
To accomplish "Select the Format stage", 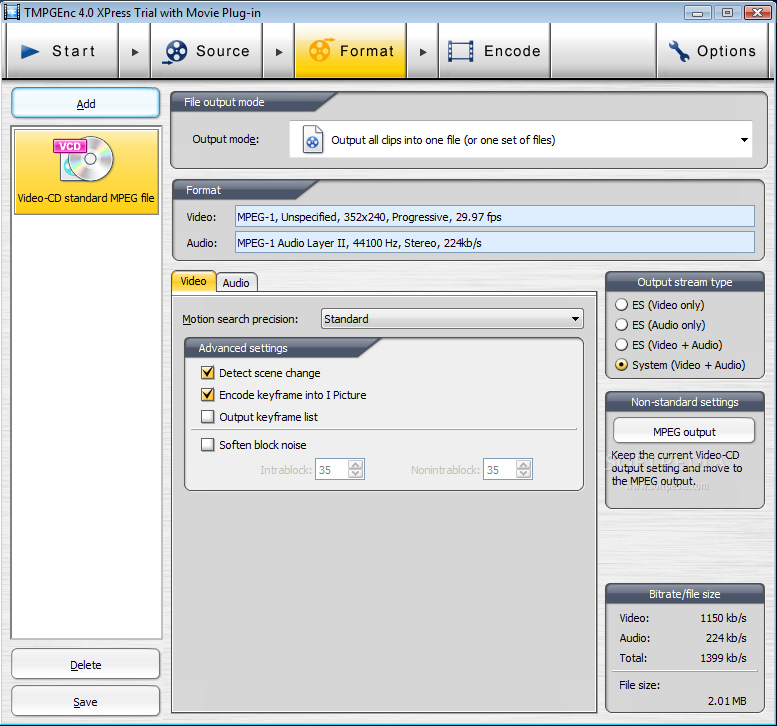I will 351,51.
